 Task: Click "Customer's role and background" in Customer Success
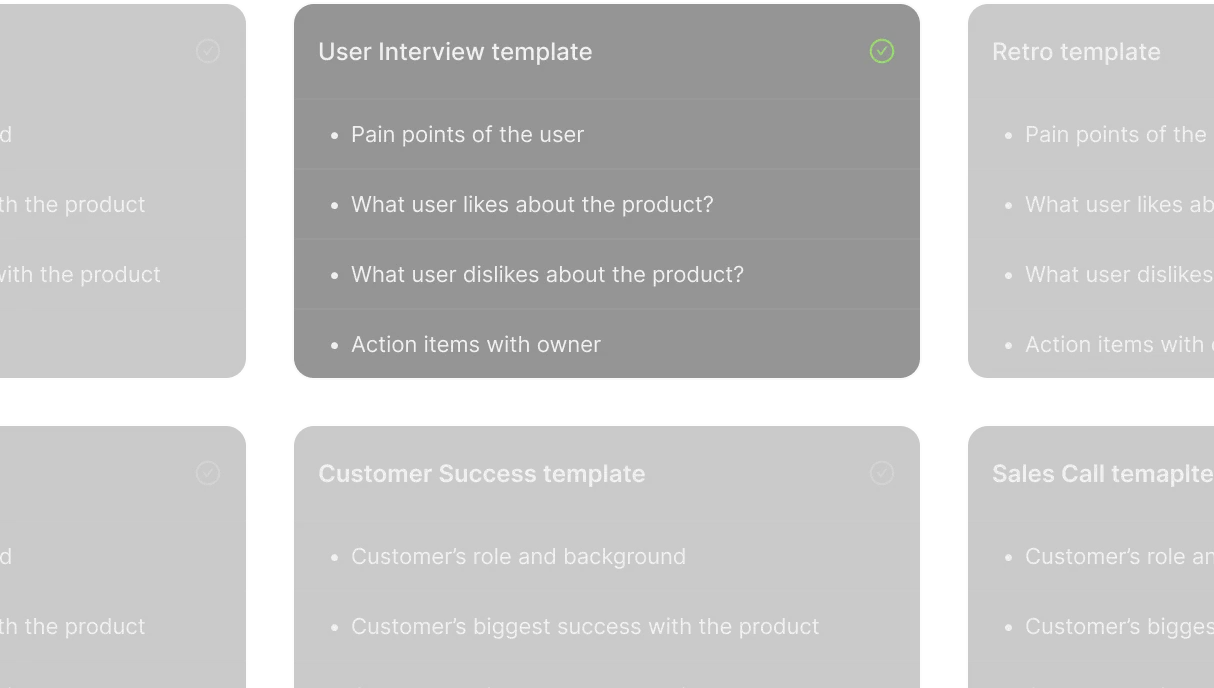[x=518, y=557]
